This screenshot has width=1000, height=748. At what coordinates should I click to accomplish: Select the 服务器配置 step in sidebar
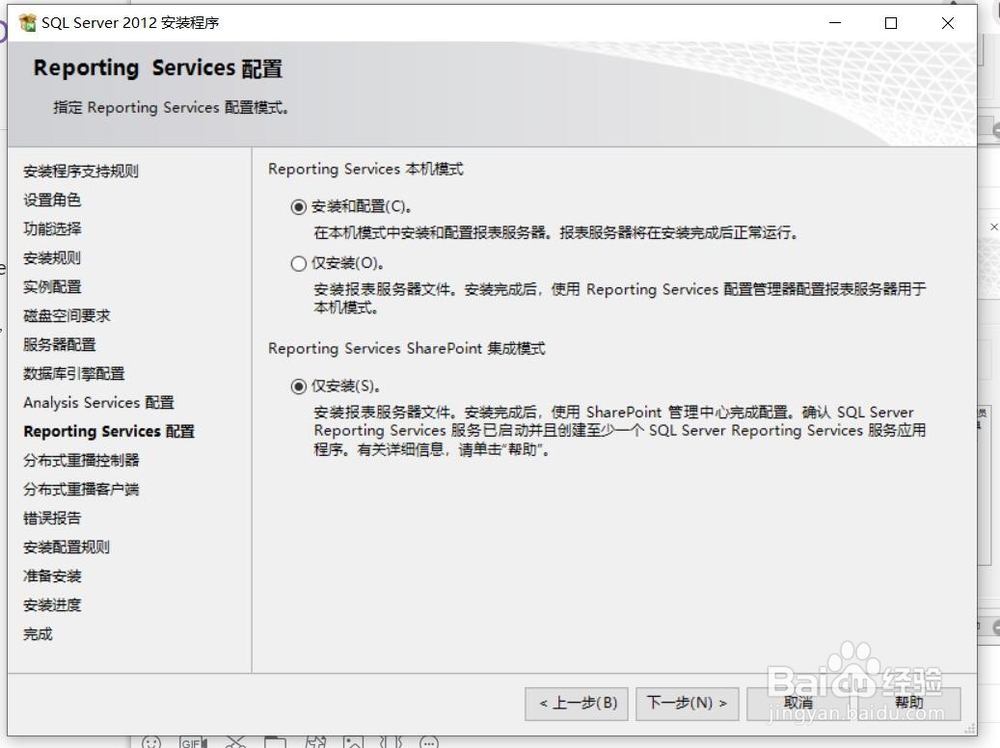59,345
